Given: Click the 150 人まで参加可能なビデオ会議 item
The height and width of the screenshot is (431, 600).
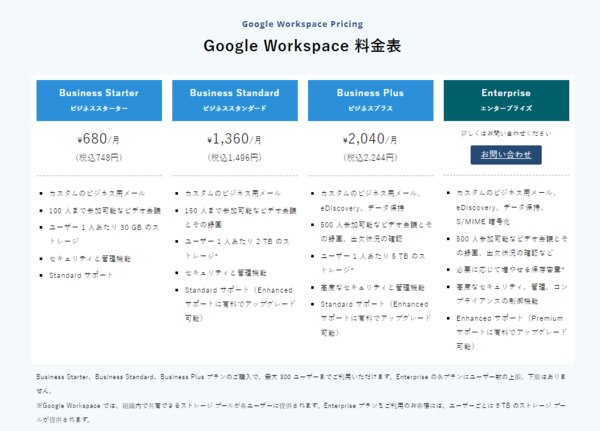Looking at the screenshot, I should [240, 217].
